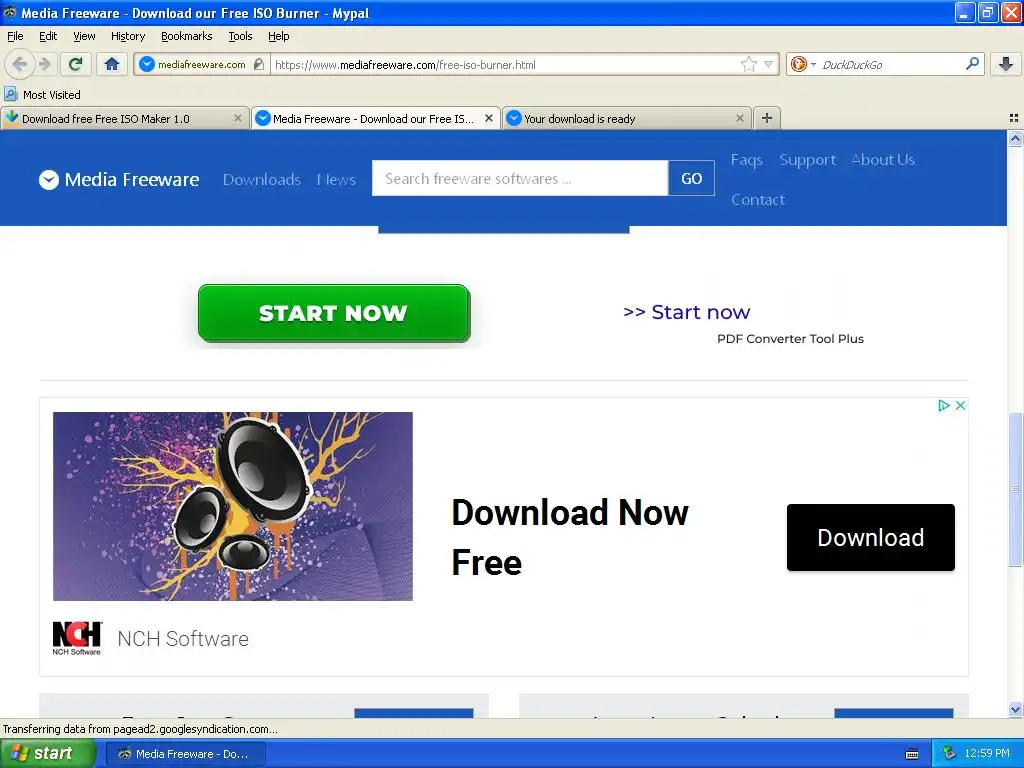
Task: Click the vertical scrollbar thumb
Action: click(1015, 488)
